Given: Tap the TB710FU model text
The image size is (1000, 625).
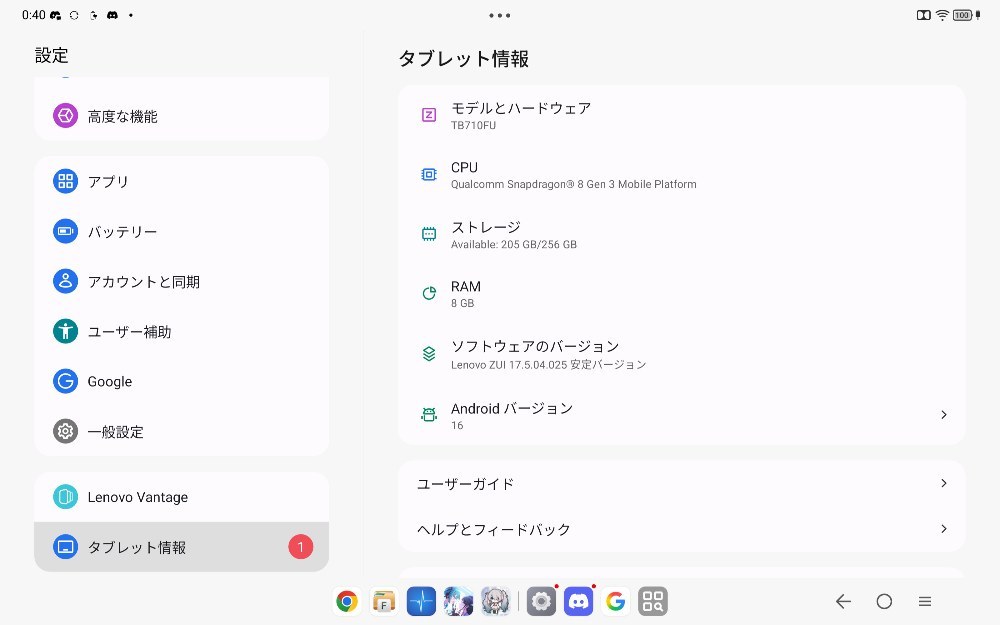Looking at the screenshot, I should point(473,126).
